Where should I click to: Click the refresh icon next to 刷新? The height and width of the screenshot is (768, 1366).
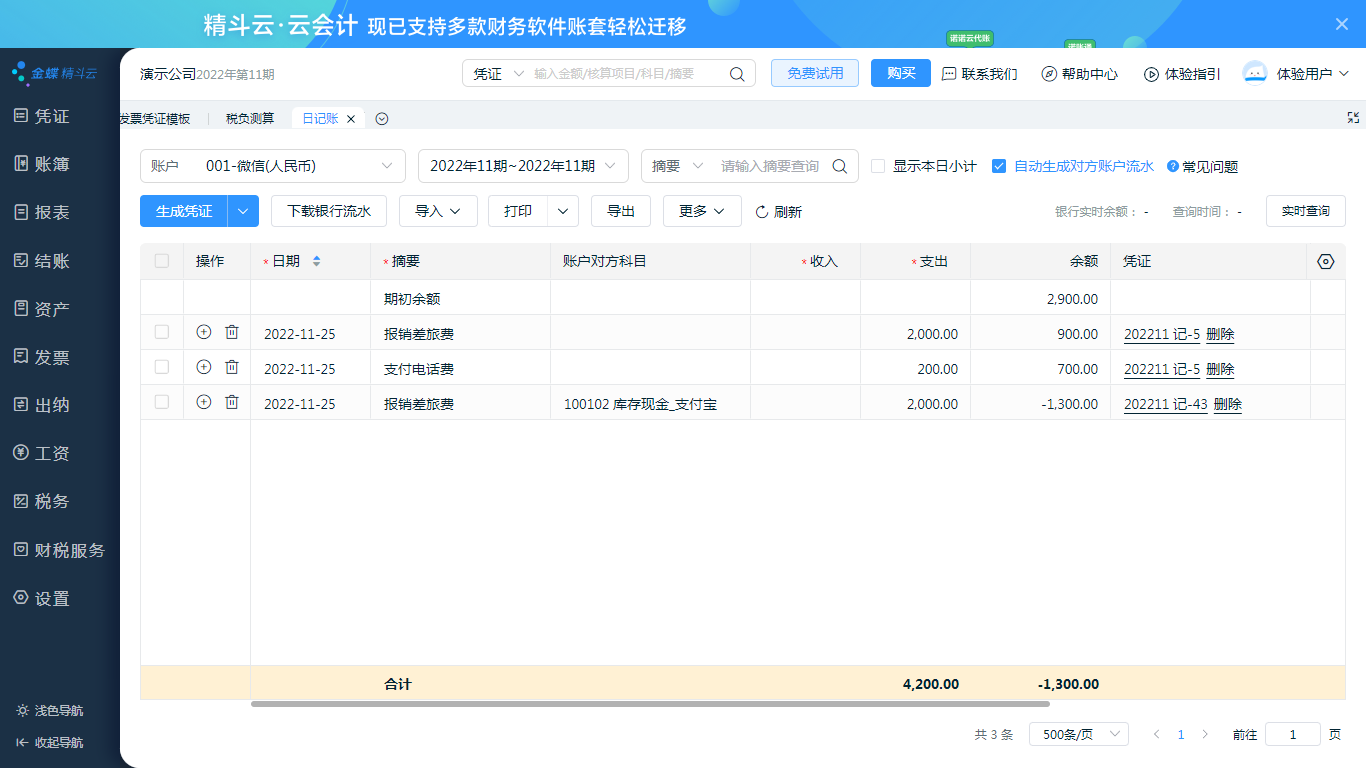pos(762,212)
